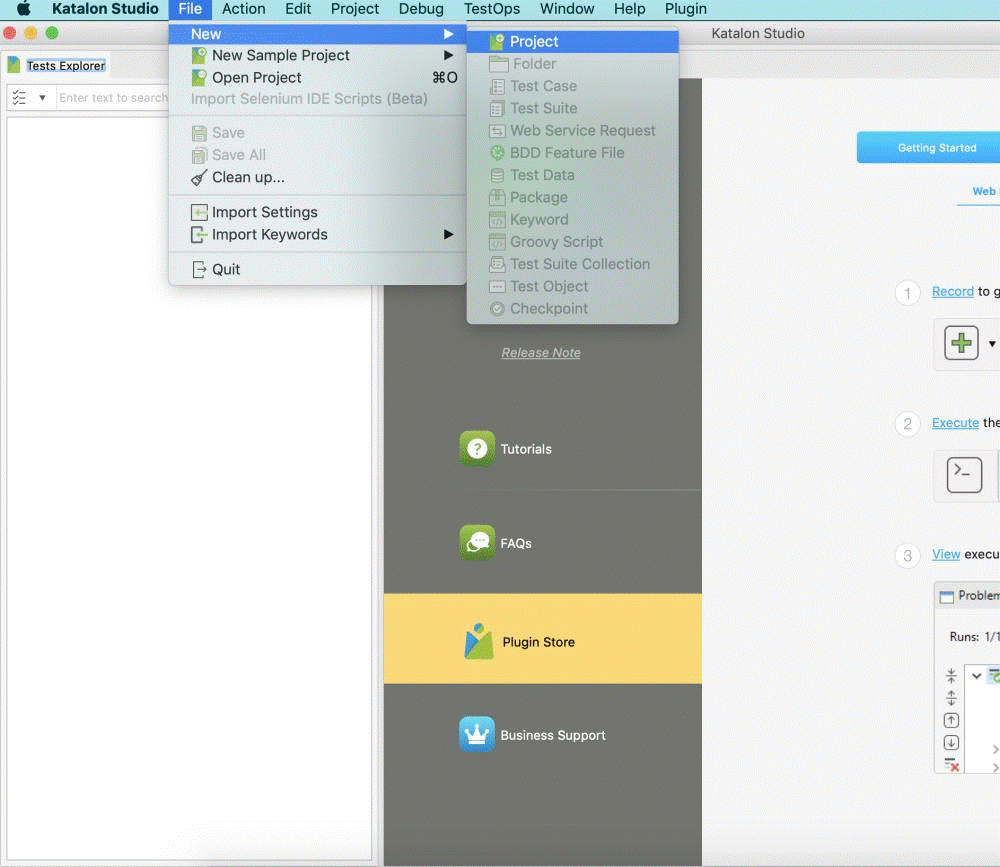Screen dimensions: 1000x867
Task: Select Test Data submenu entry
Action: (x=572, y=175)
